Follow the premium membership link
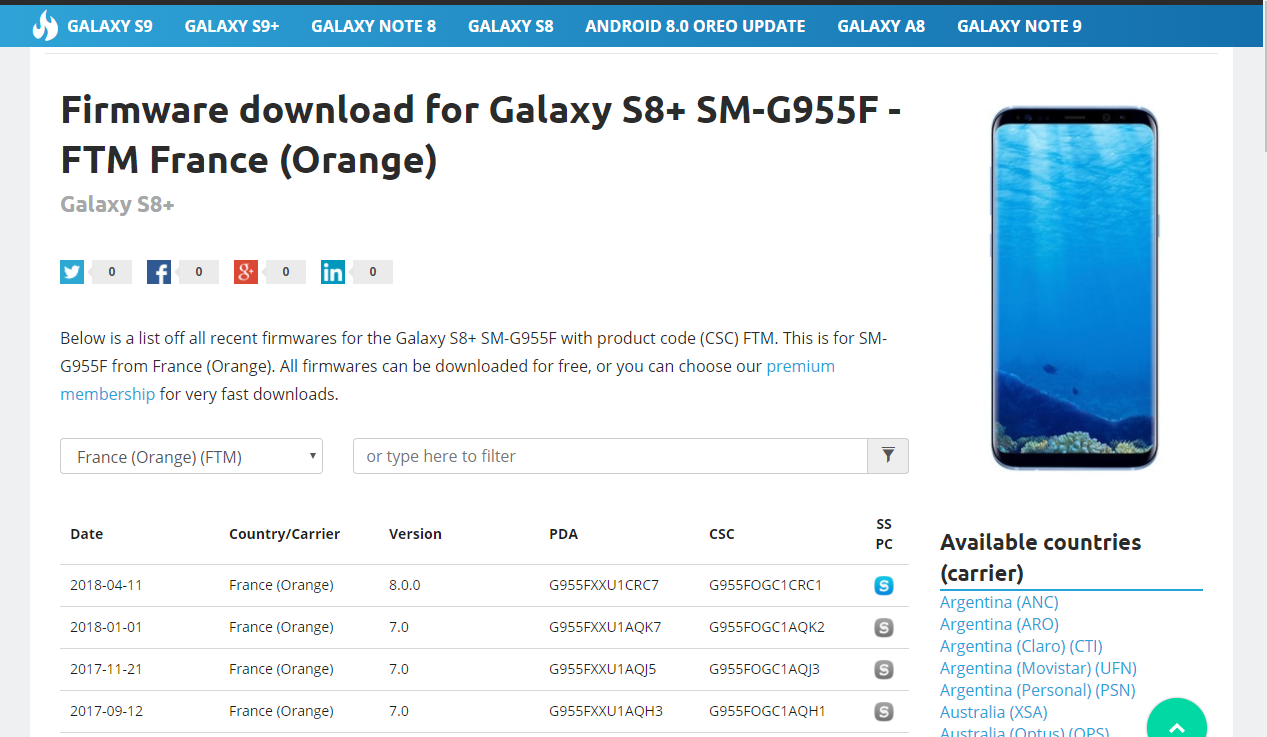The height and width of the screenshot is (737, 1267). click(447, 380)
